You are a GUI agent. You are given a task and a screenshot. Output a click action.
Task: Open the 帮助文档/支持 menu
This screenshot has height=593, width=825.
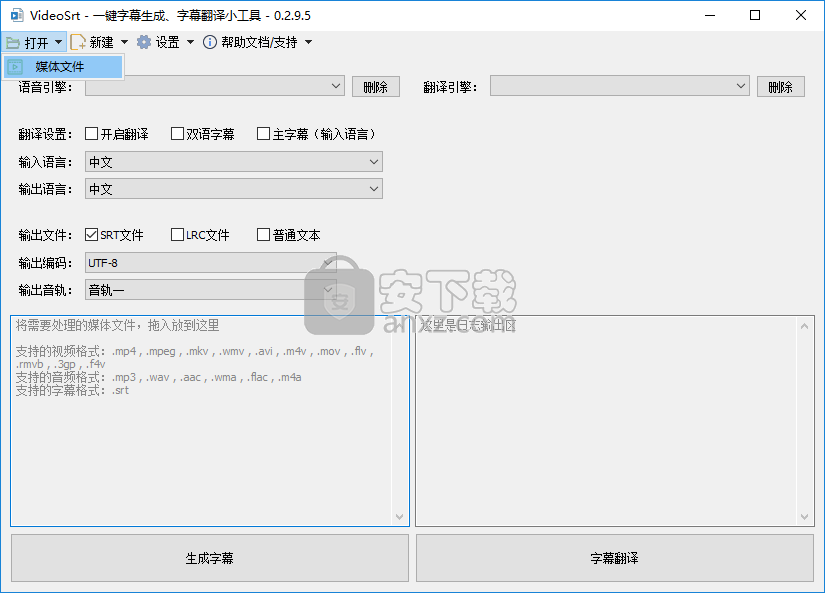coord(258,42)
